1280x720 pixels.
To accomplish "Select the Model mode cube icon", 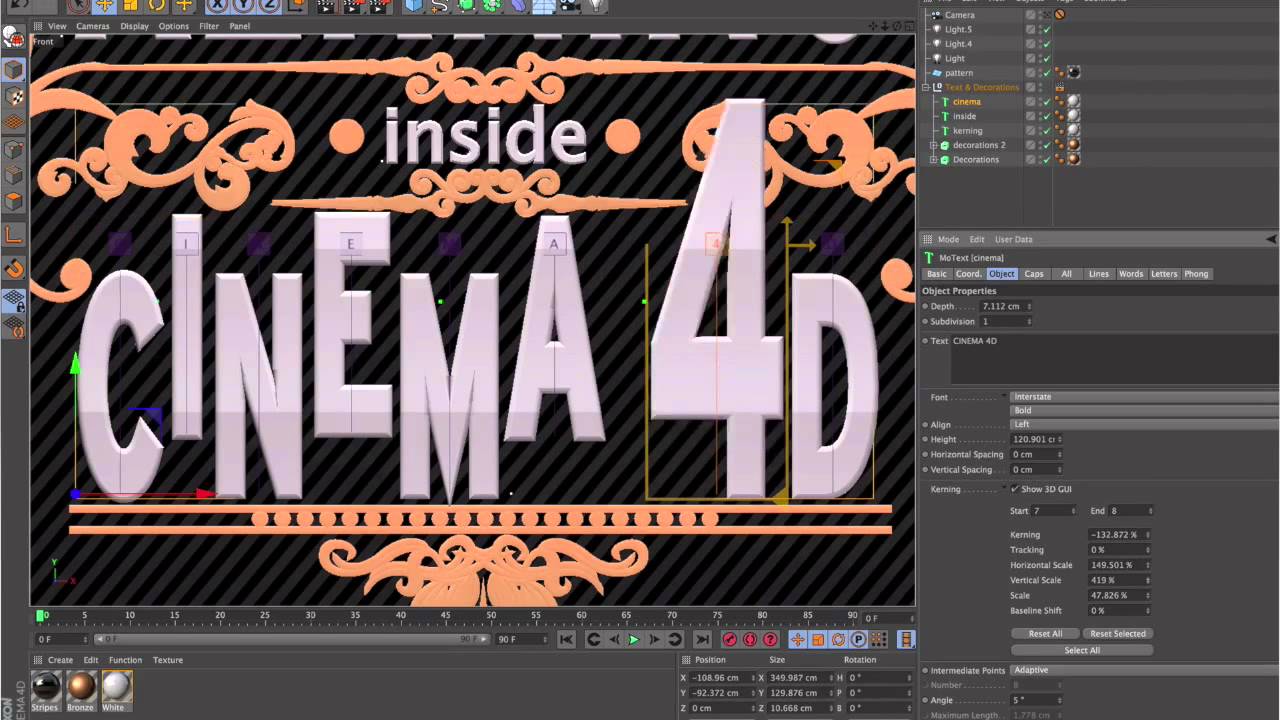I will click(x=14, y=70).
